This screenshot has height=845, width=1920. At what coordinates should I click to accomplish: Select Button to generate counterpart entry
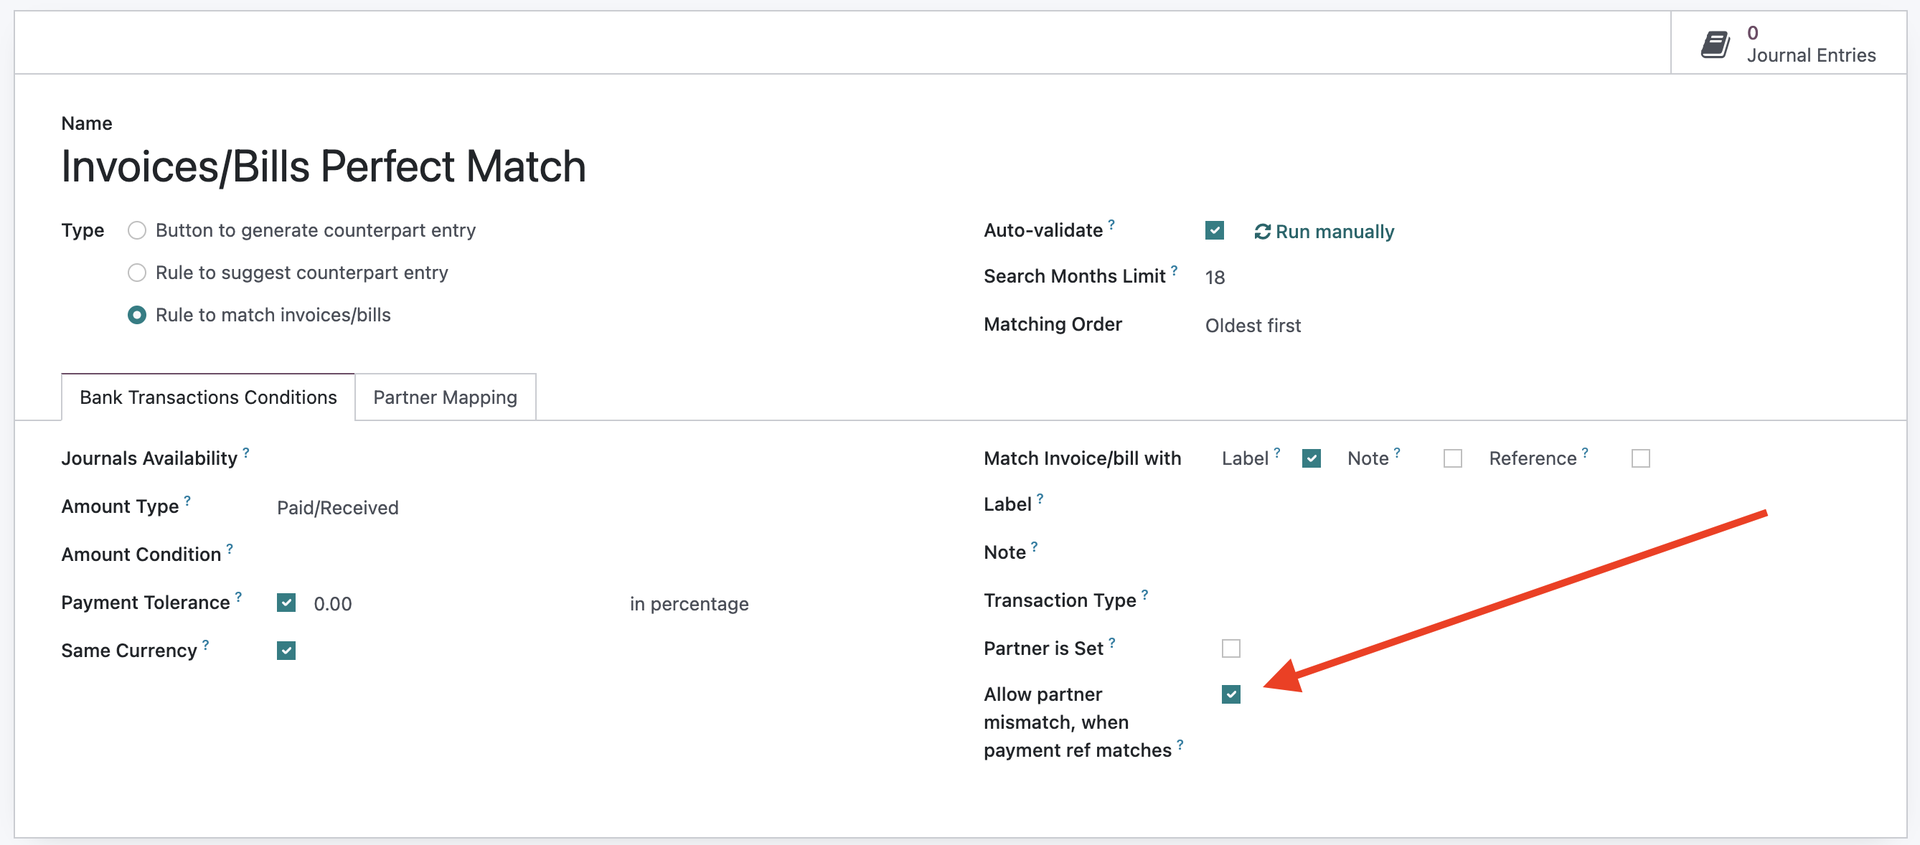[137, 231]
